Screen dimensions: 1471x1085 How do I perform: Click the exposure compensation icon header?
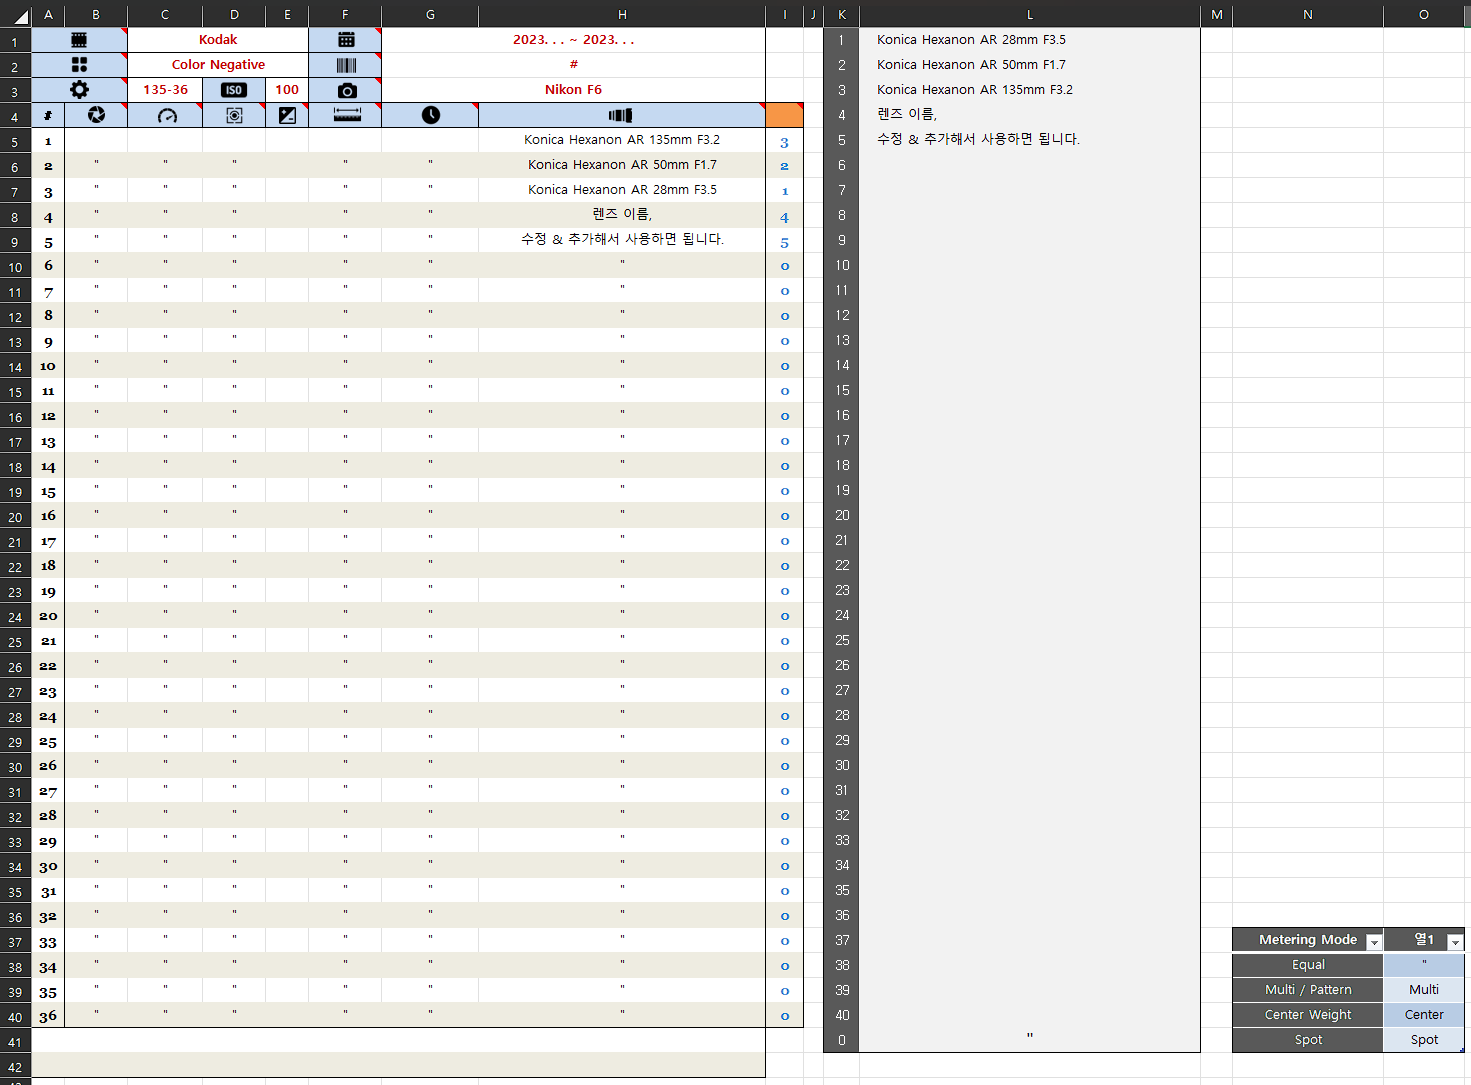287,115
